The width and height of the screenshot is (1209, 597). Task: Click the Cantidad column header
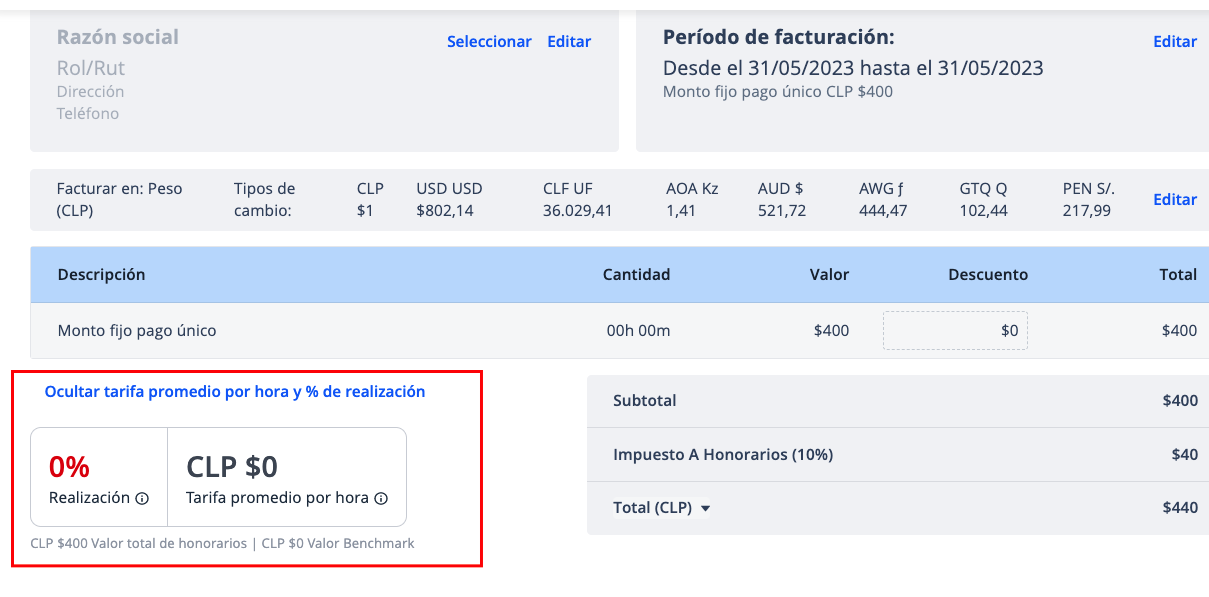point(636,274)
